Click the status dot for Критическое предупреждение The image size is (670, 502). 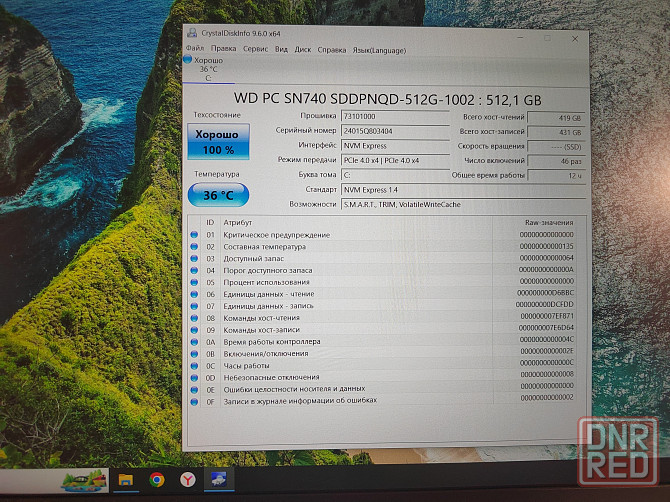point(194,235)
